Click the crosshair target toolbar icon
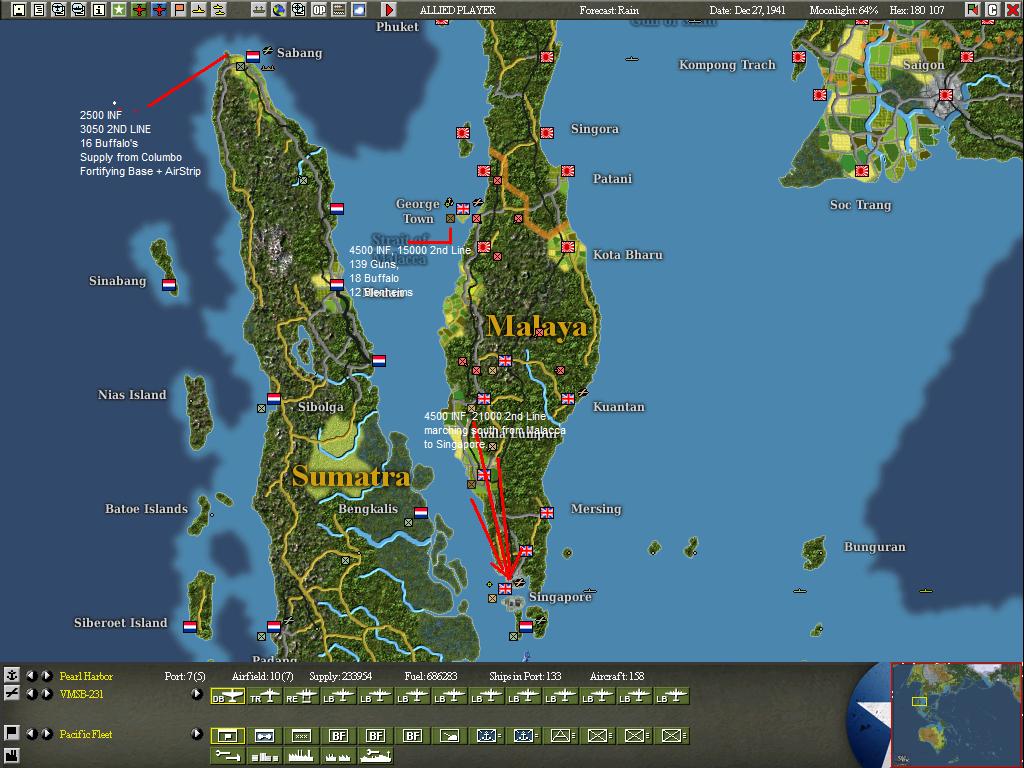This screenshot has height=768, width=1024. tap(298, 10)
